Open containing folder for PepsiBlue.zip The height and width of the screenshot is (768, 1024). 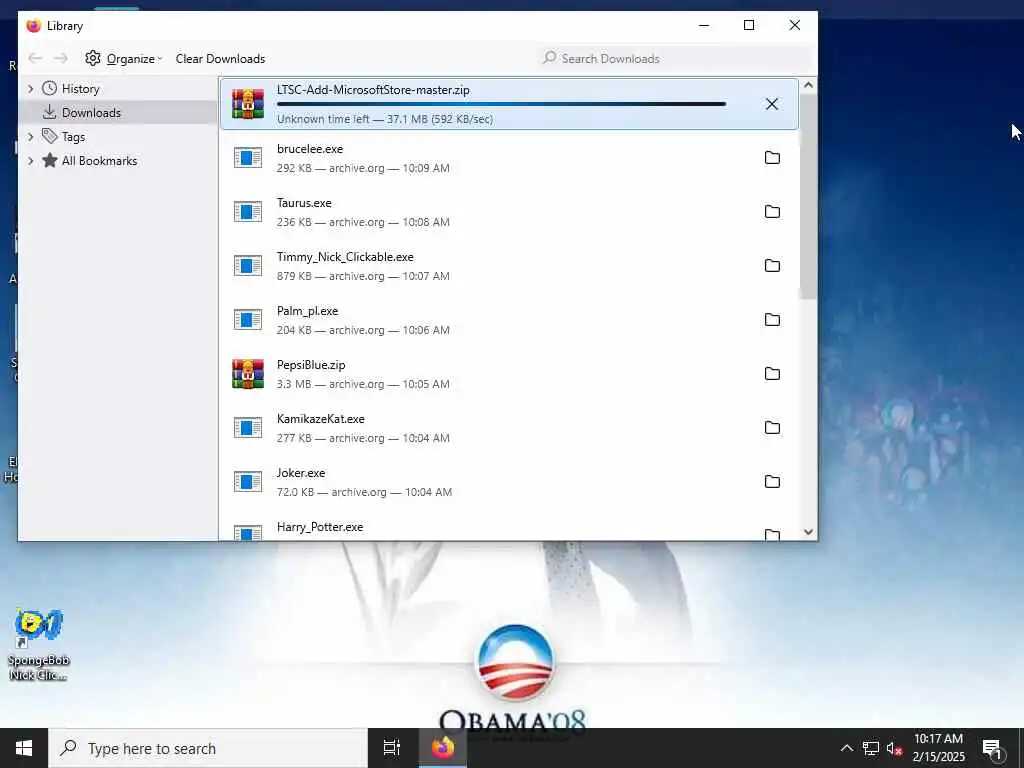(x=772, y=374)
